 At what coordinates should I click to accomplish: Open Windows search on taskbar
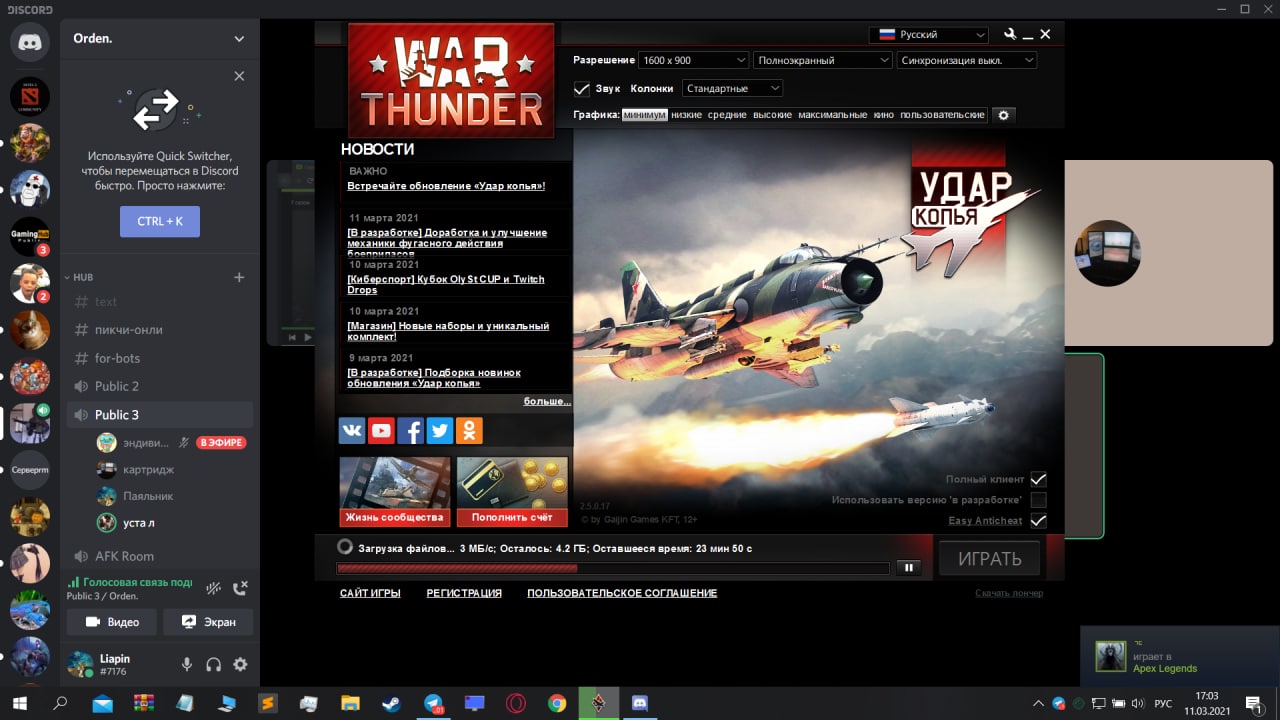point(60,703)
